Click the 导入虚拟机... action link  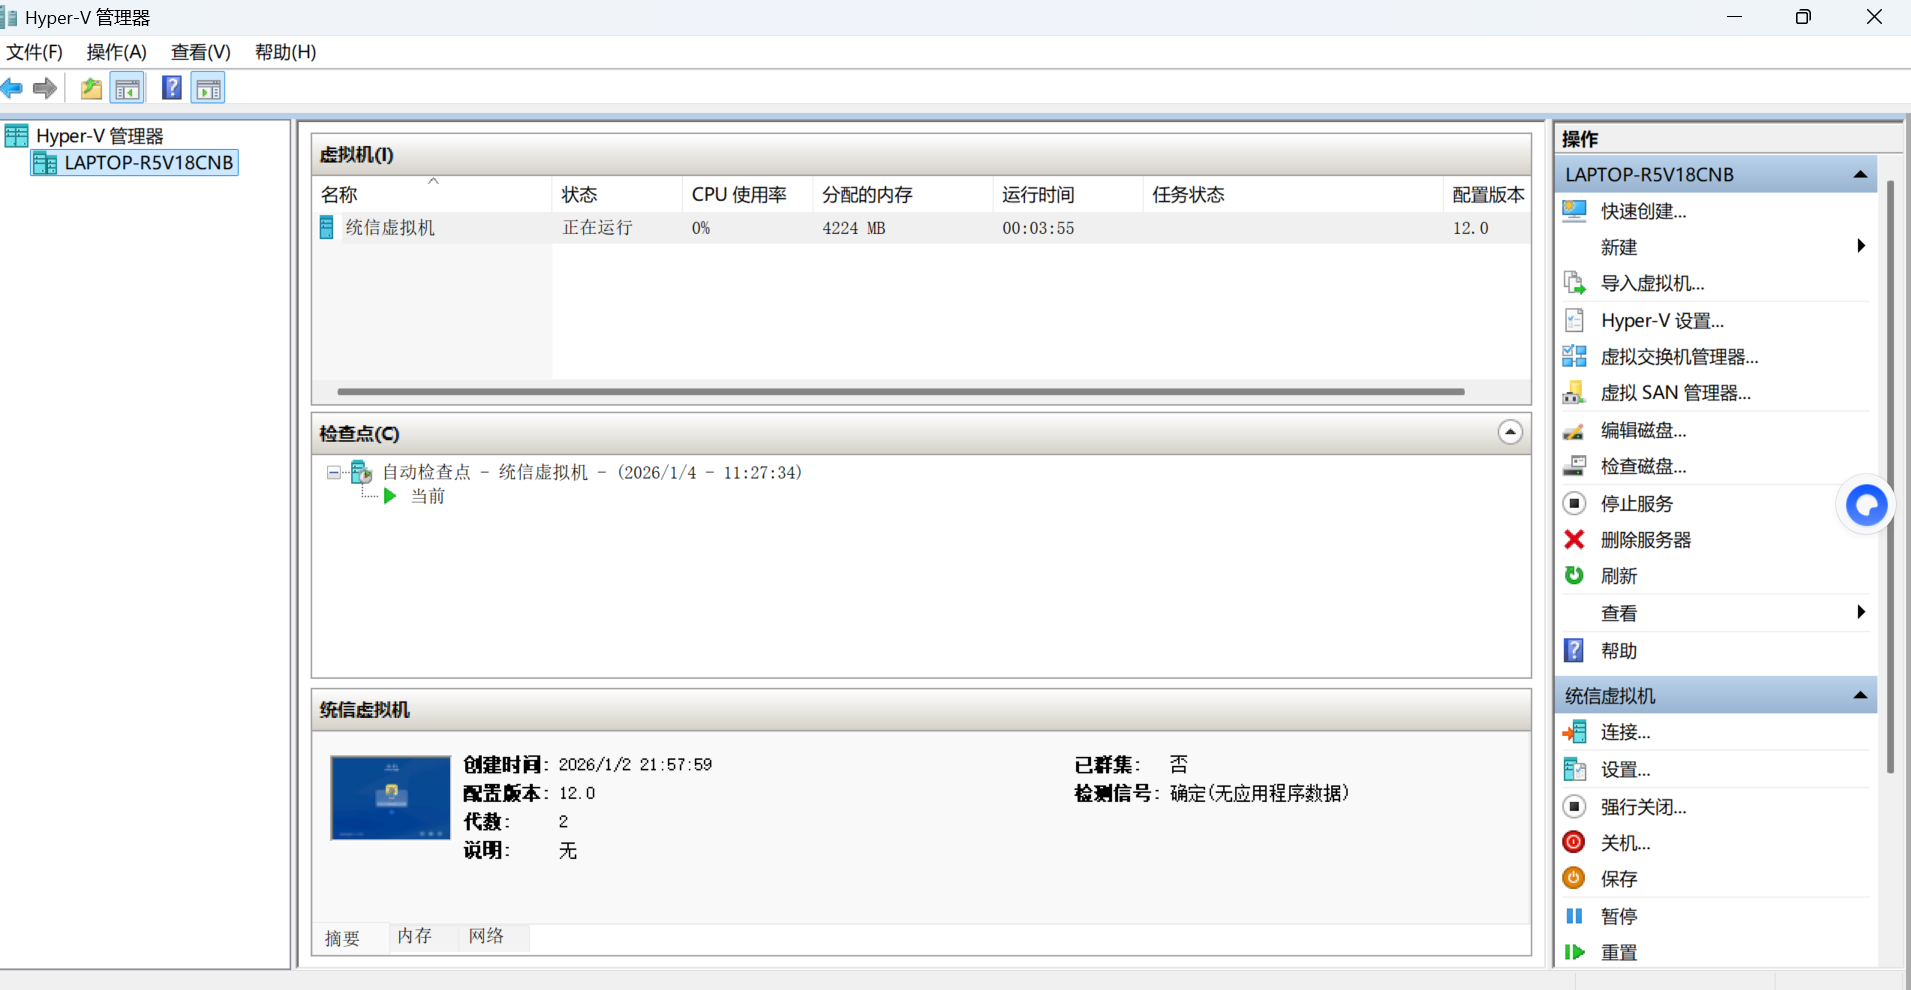(x=1652, y=283)
